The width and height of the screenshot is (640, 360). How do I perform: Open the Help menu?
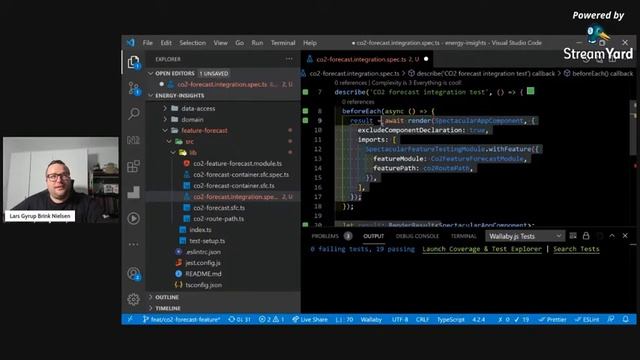[310, 42]
